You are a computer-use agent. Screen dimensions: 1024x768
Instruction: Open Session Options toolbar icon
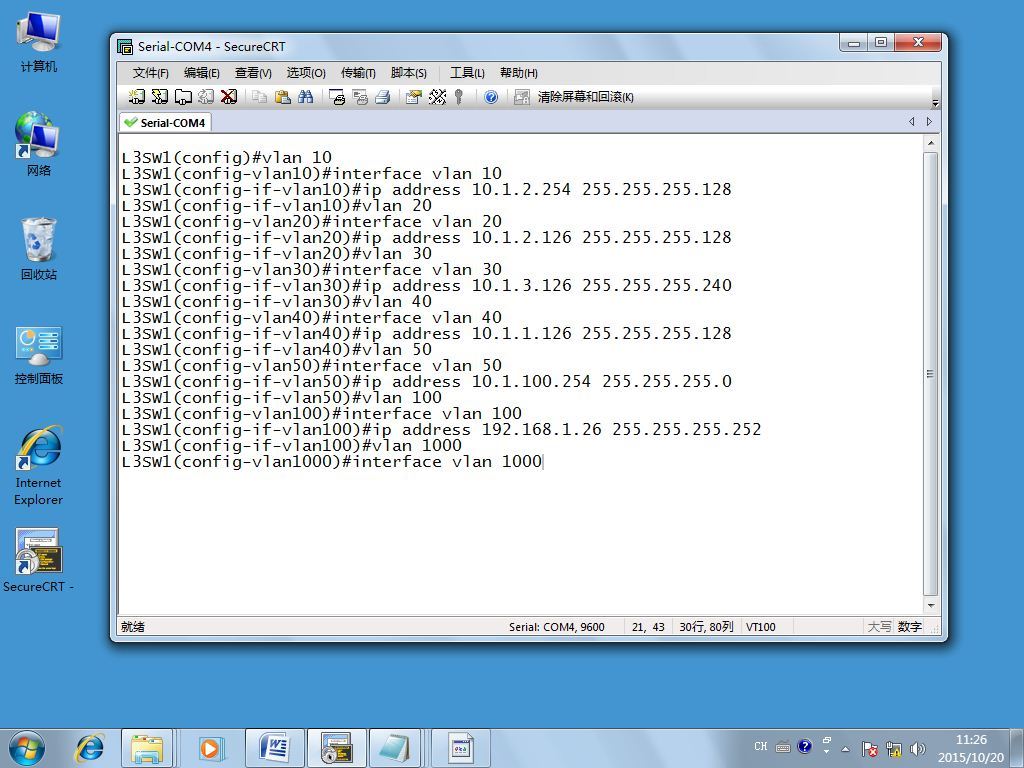413,97
